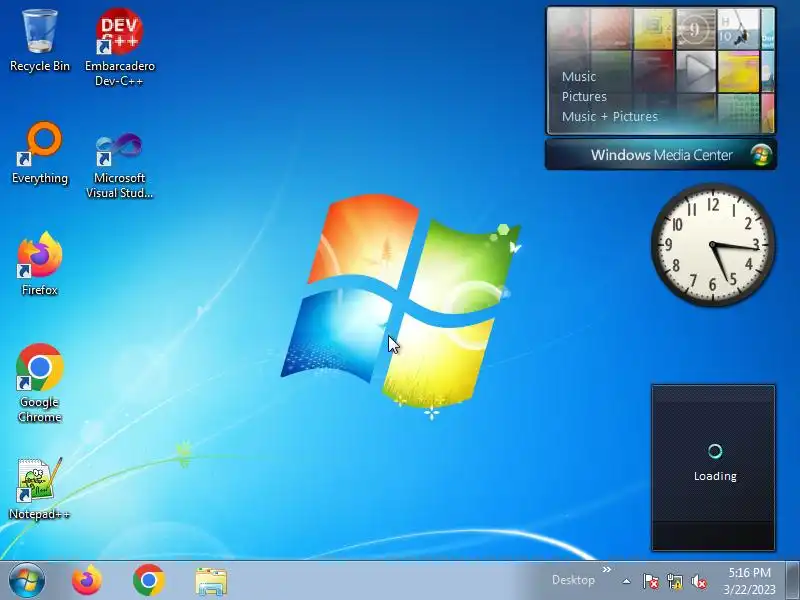Launch Chrome from the taskbar
The height and width of the screenshot is (600, 800).
148,581
